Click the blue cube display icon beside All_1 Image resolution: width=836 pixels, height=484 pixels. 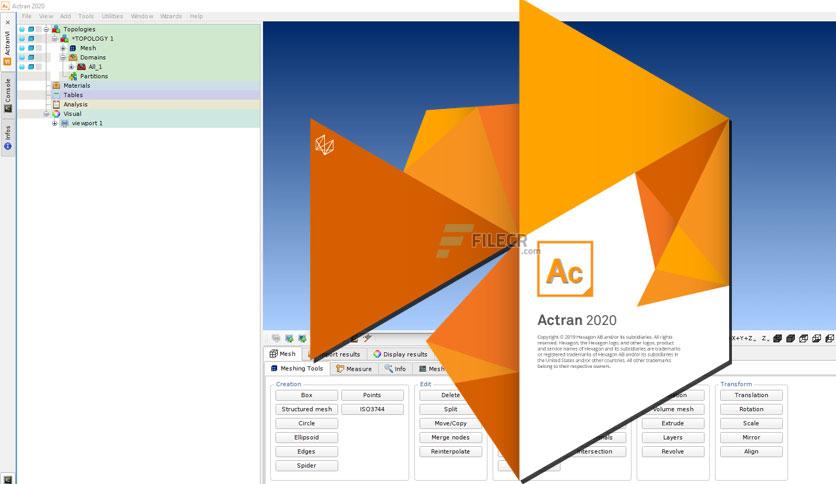tap(31, 67)
